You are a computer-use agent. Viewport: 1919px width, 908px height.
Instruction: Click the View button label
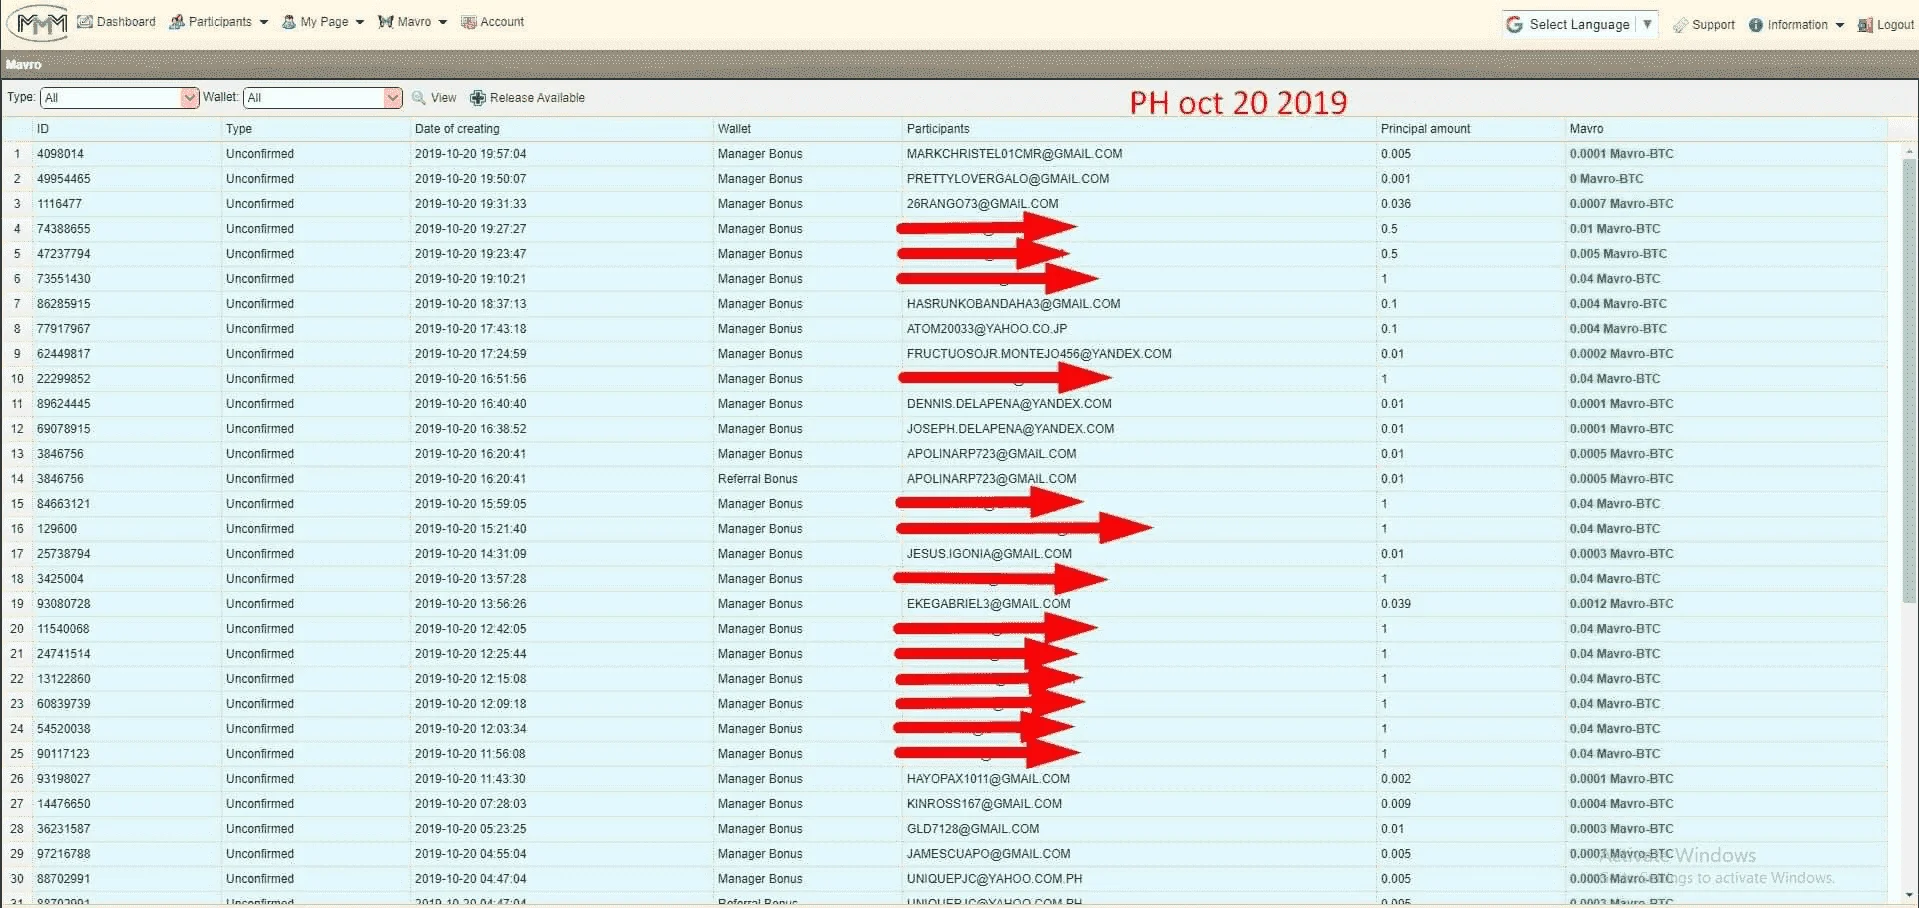(443, 98)
